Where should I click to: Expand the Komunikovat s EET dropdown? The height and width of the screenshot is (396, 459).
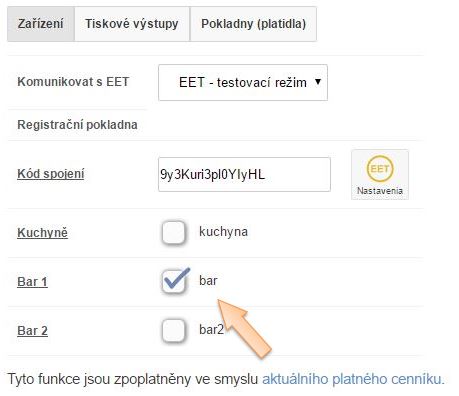[x=243, y=82]
